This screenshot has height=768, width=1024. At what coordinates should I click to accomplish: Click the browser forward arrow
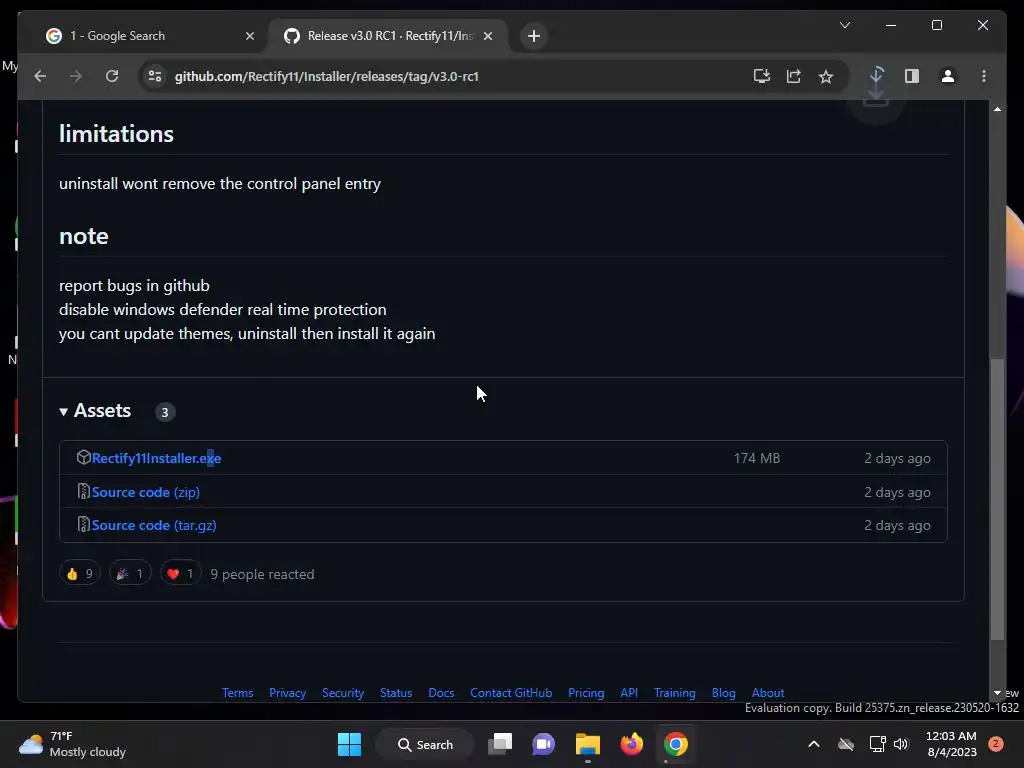pos(76,76)
